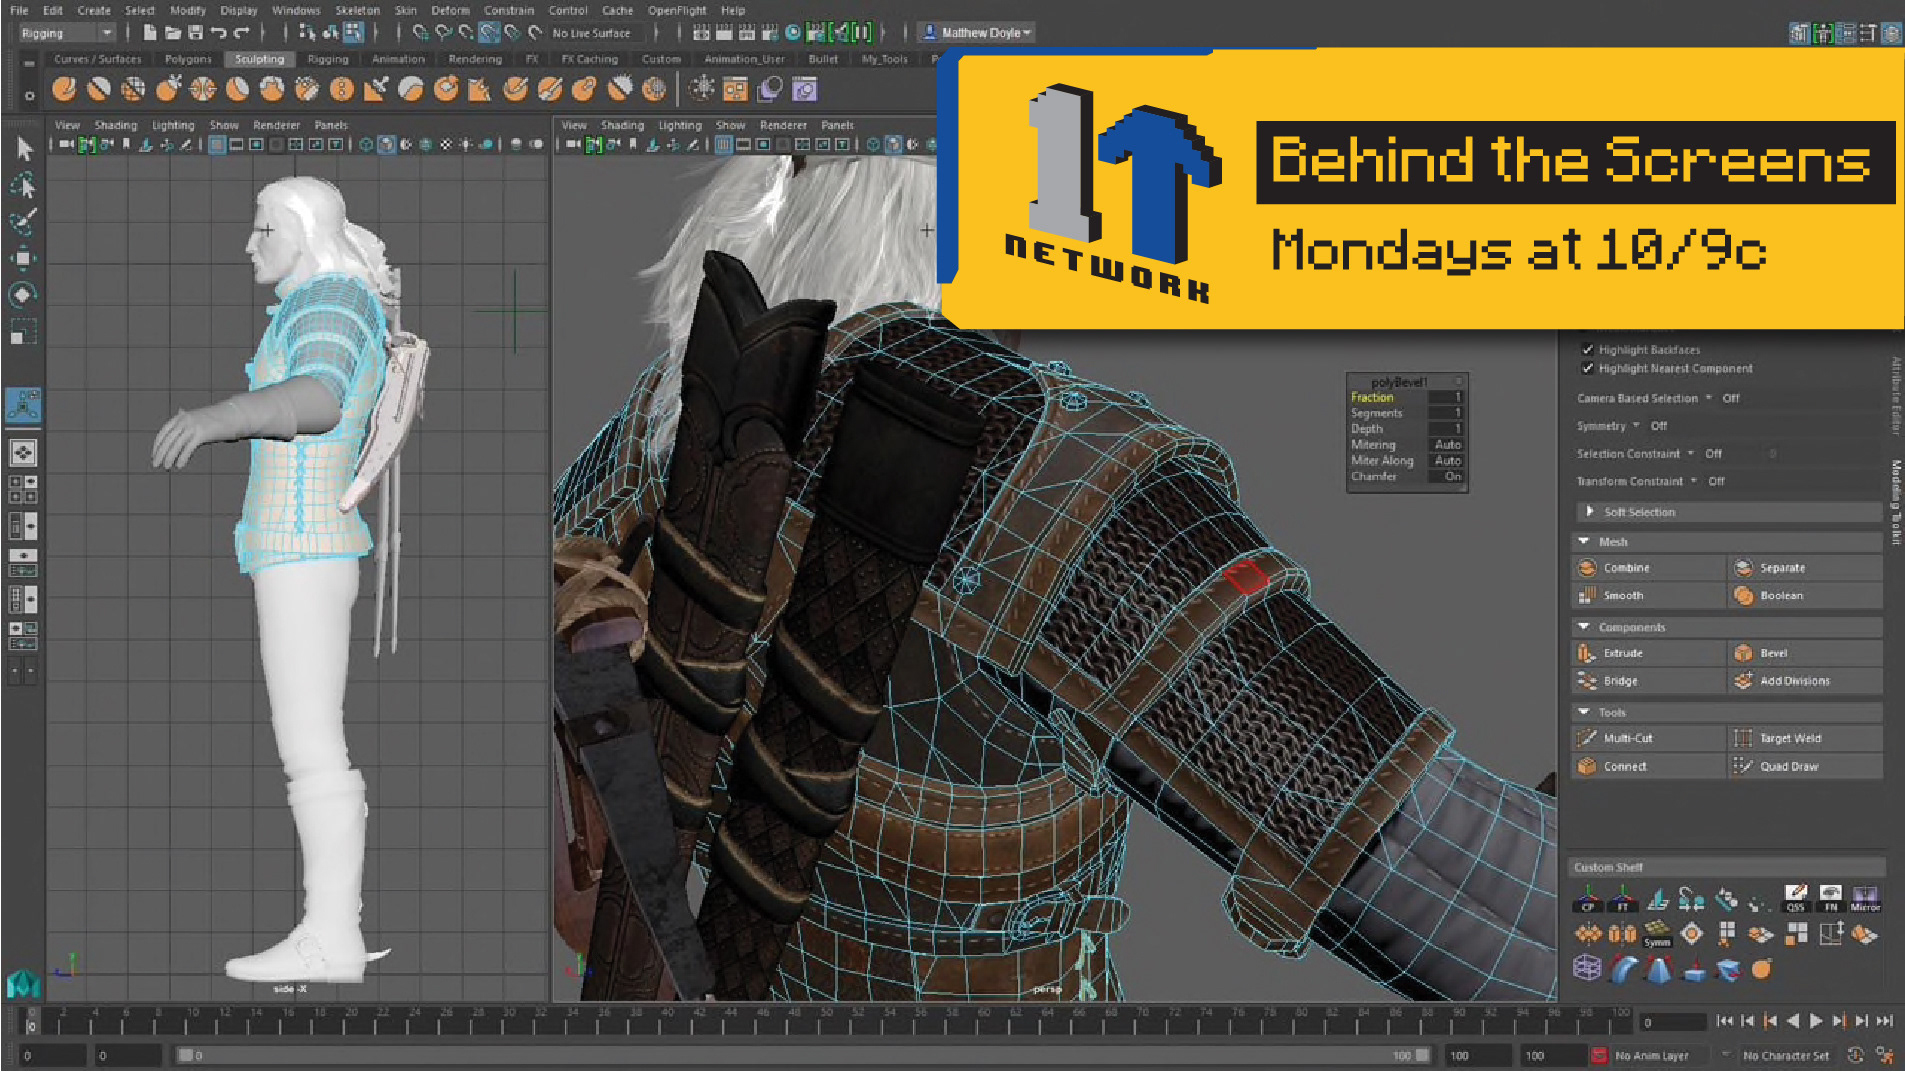Viewport: 1905px width, 1072px height.
Task: Click the Bridge button
Action: point(1649,681)
